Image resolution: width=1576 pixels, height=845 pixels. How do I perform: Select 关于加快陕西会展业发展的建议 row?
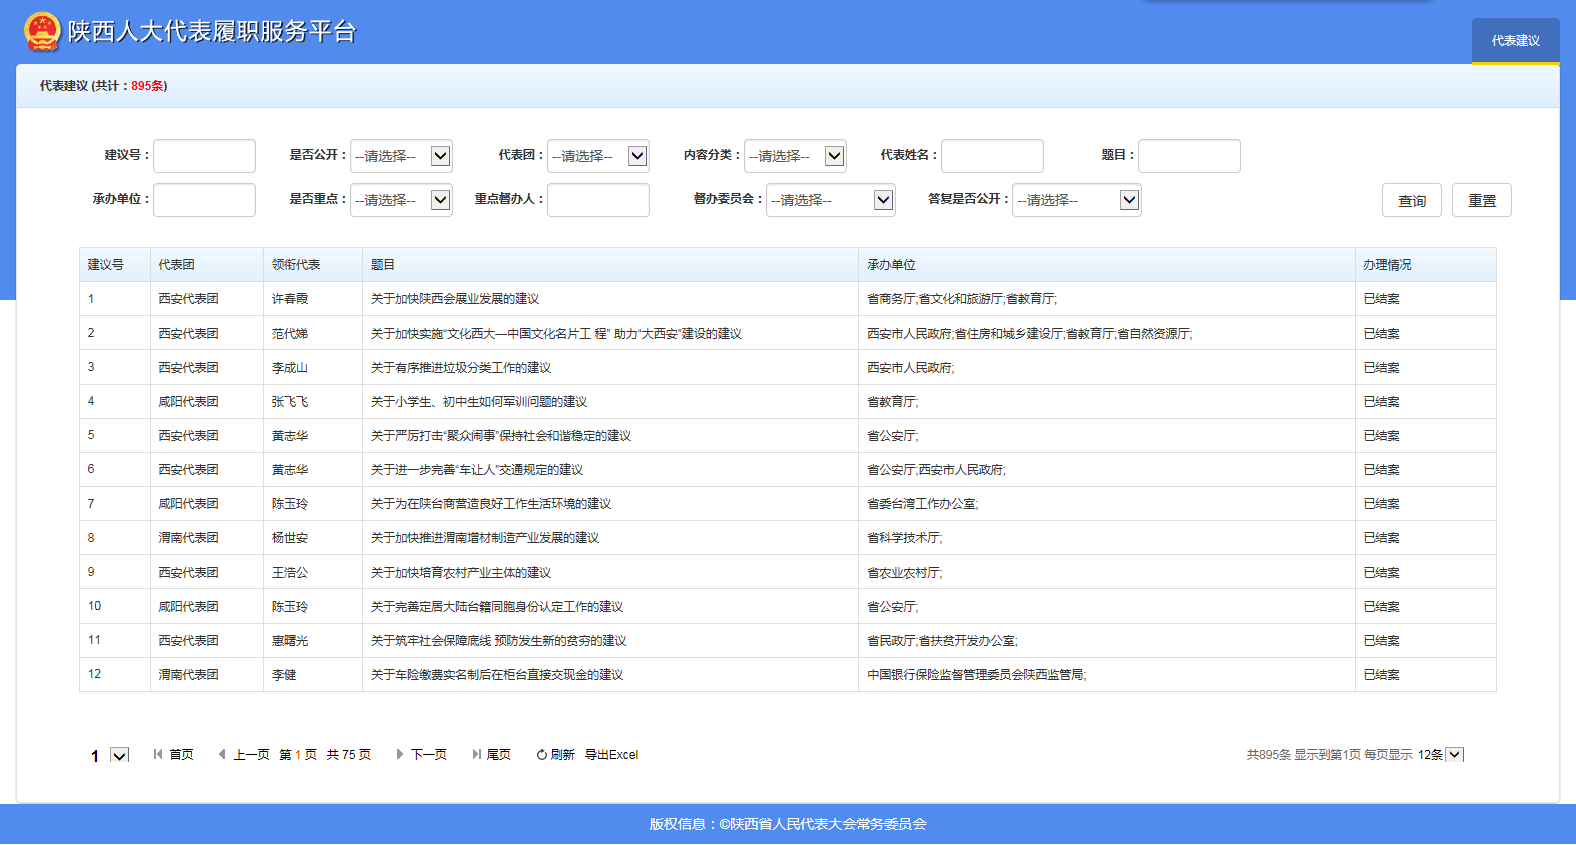tap(788, 299)
